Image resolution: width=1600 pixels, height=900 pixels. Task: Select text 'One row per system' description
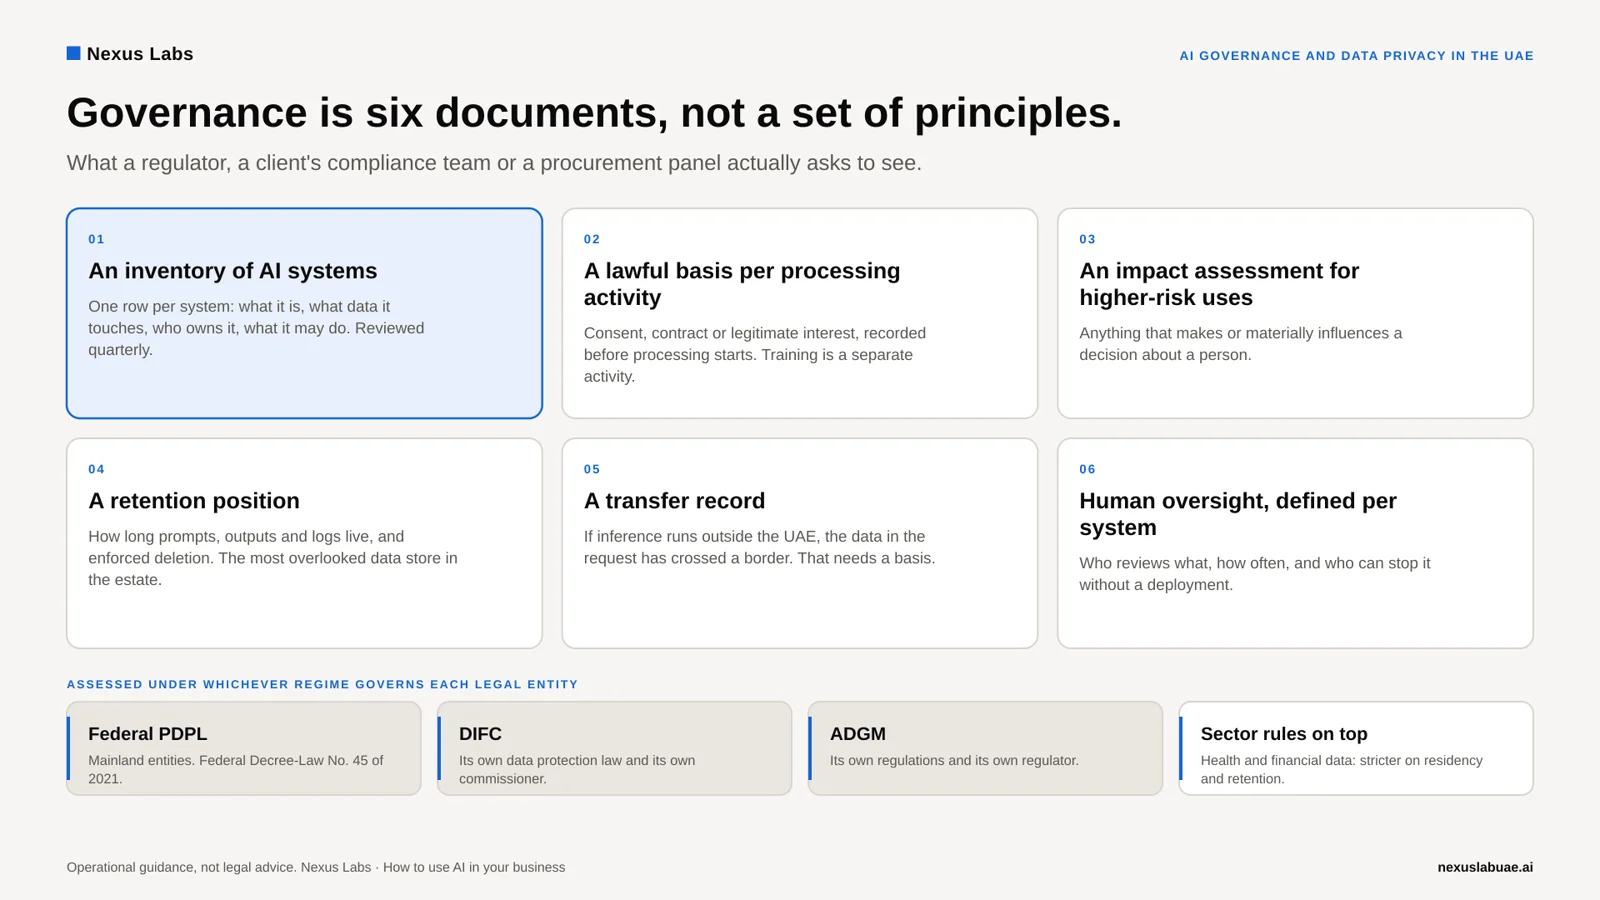point(256,328)
